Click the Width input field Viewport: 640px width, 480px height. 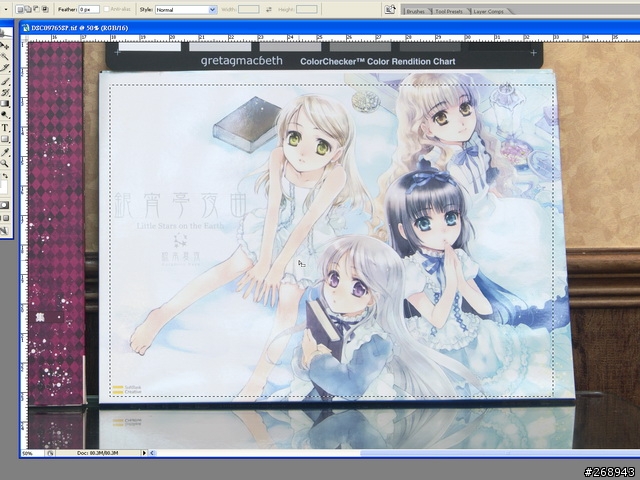pyautogui.click(x=249, y=9)
